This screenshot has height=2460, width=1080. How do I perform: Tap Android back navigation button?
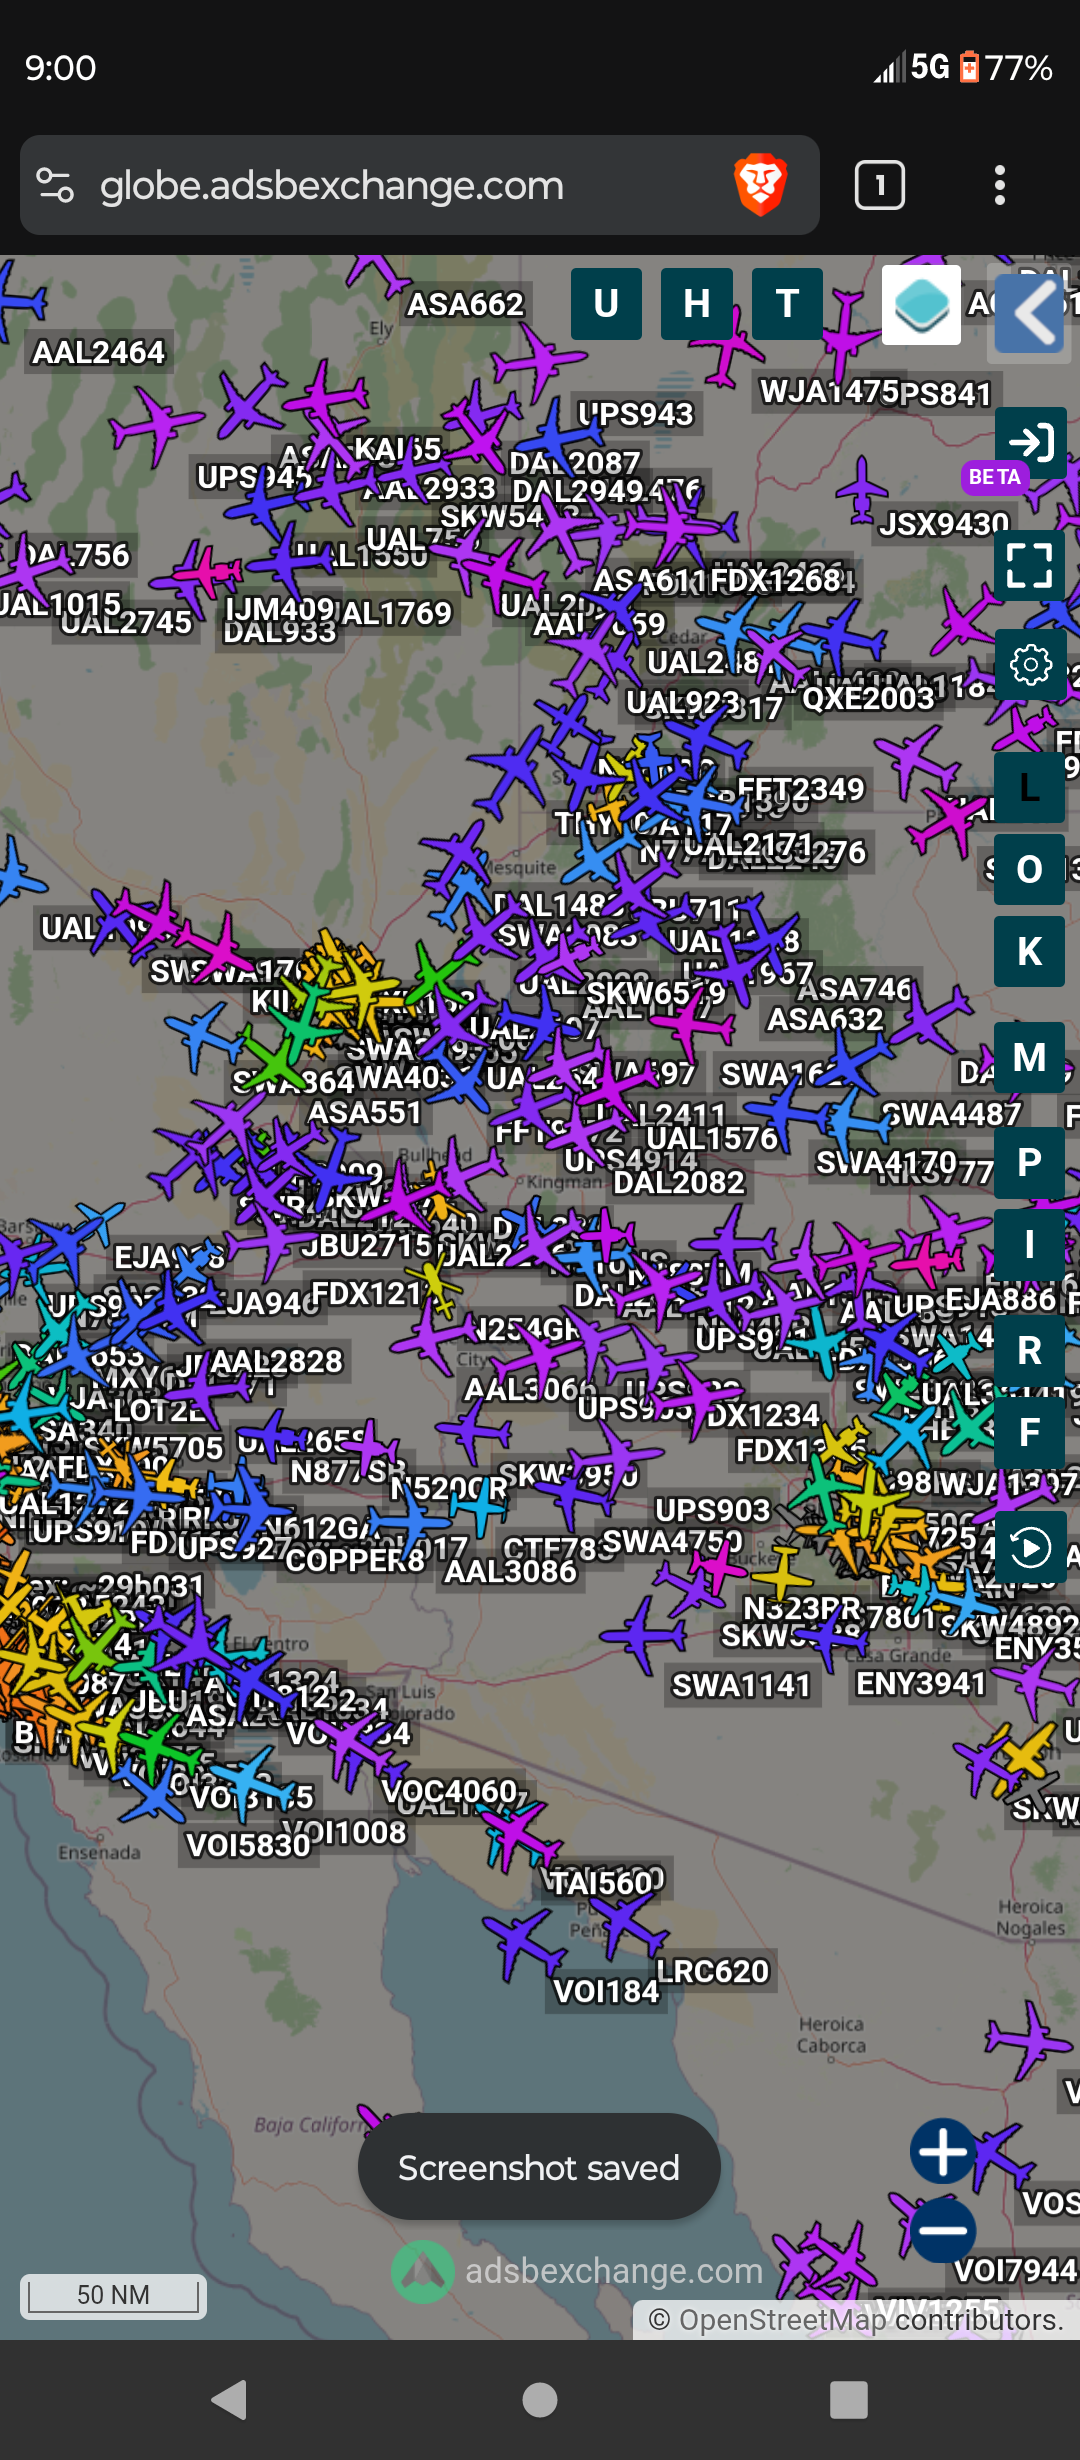pyautogui.click(x=230, y=2399)
